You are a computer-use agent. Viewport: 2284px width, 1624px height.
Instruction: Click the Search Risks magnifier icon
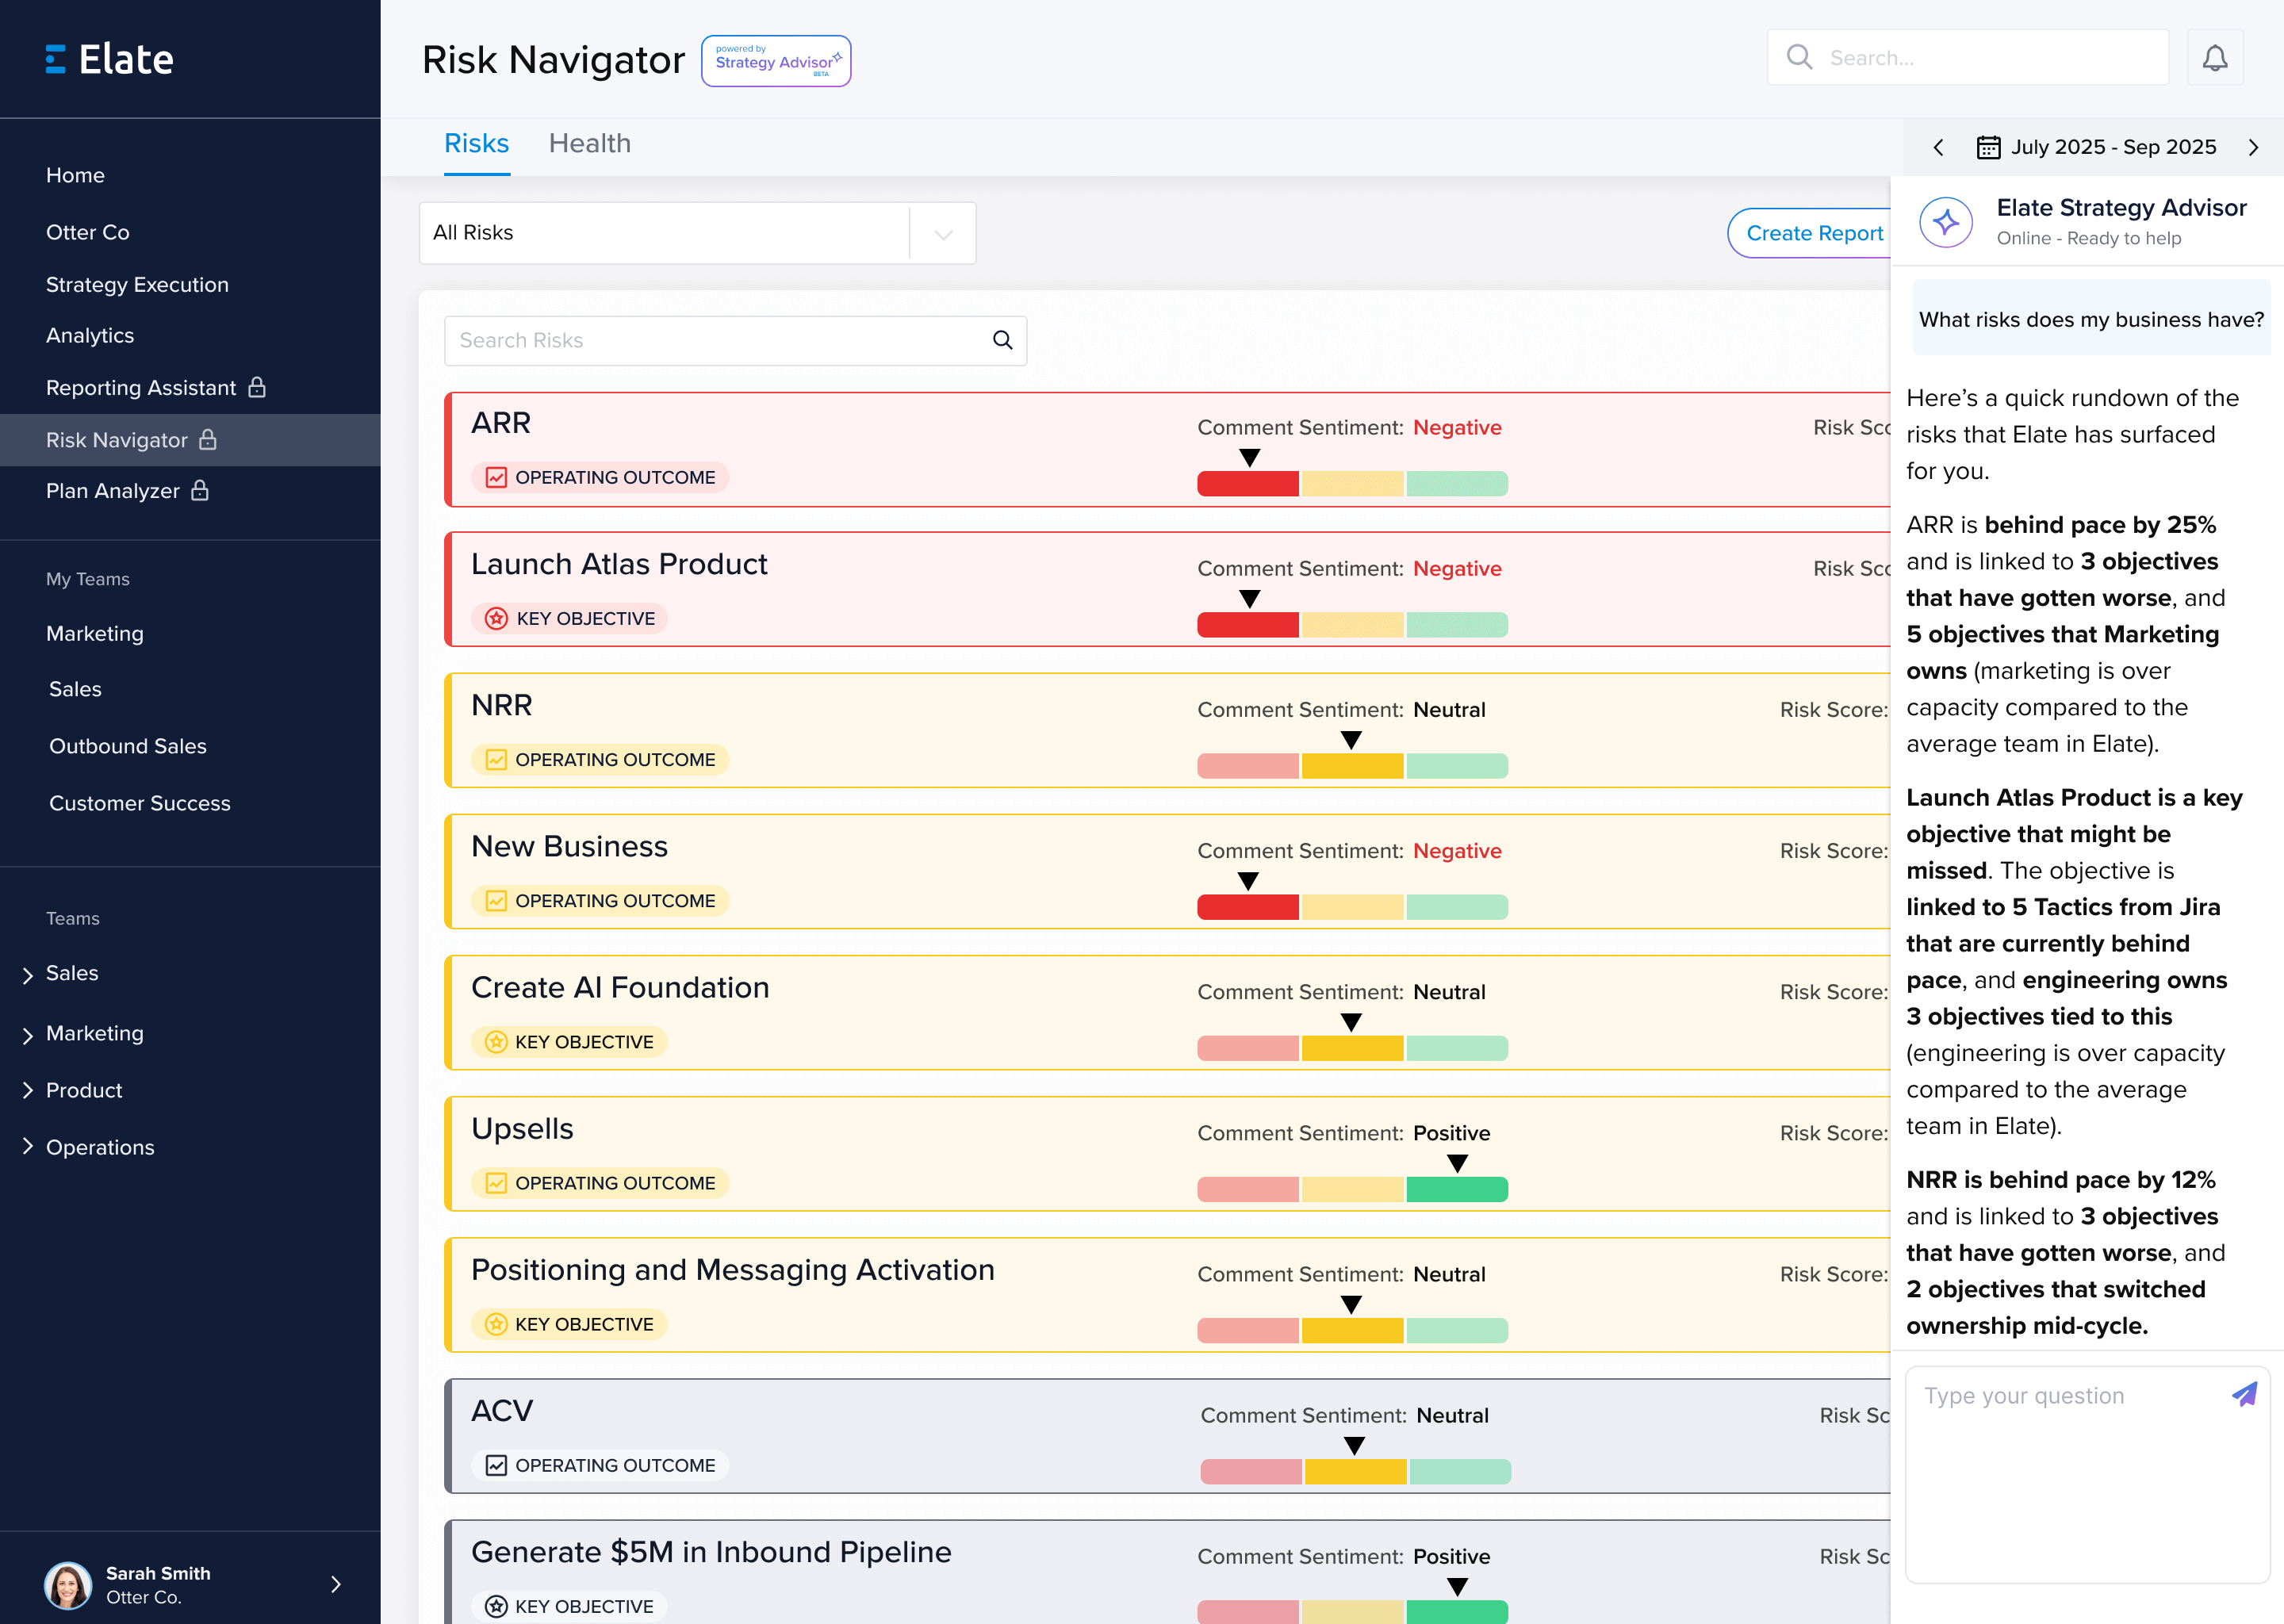1002,340
